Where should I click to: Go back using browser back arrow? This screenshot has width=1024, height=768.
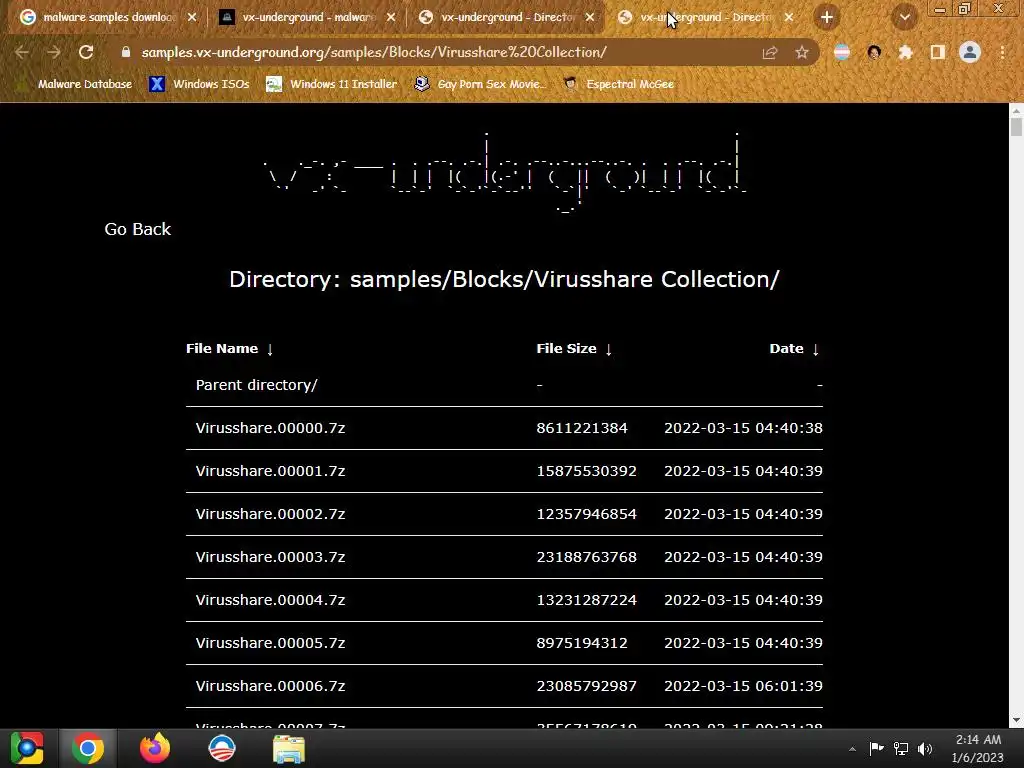(22, 52)
